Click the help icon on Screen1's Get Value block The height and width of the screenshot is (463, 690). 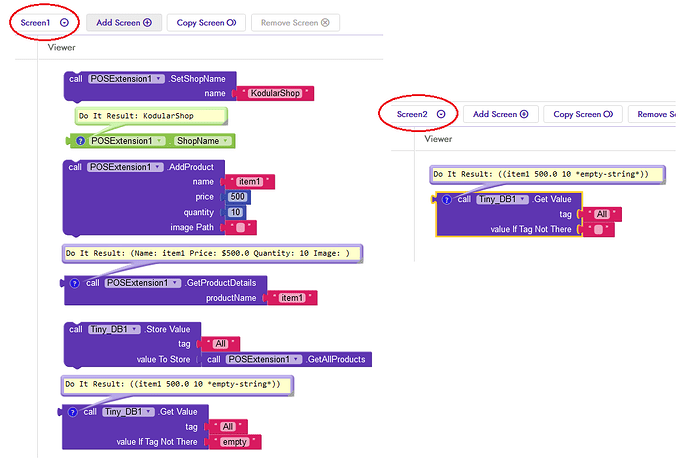(x=71, y=411)
